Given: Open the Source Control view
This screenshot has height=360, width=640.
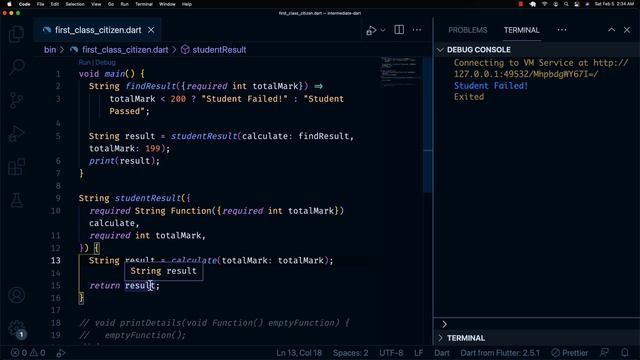Looking at the screenshot, I should pos(16,100).
